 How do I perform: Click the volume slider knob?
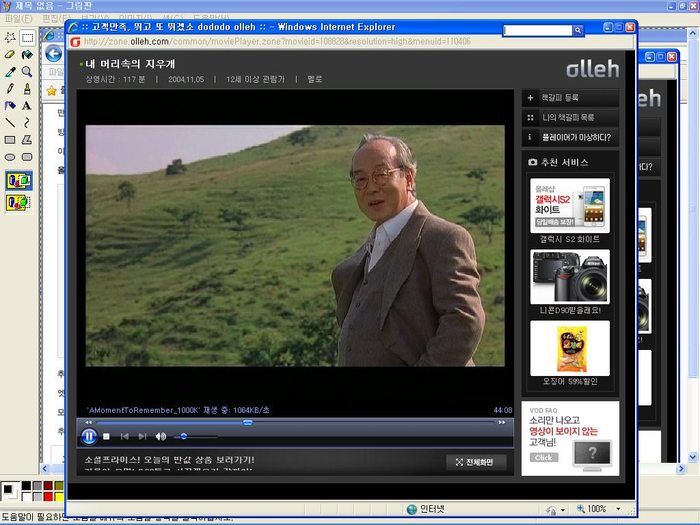(183, 436)
